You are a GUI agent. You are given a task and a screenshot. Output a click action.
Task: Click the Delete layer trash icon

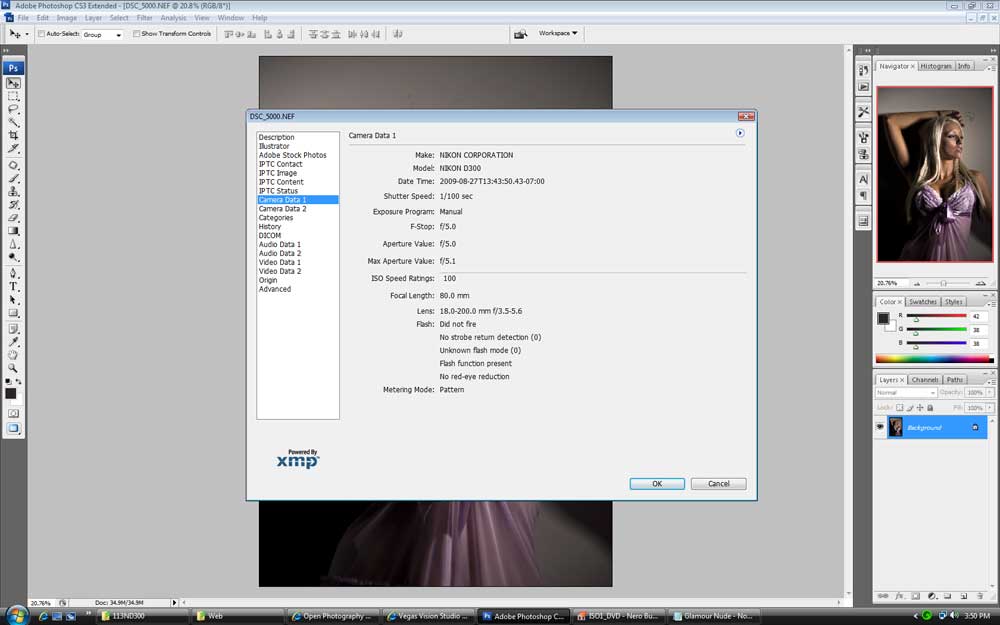(980, 596)
